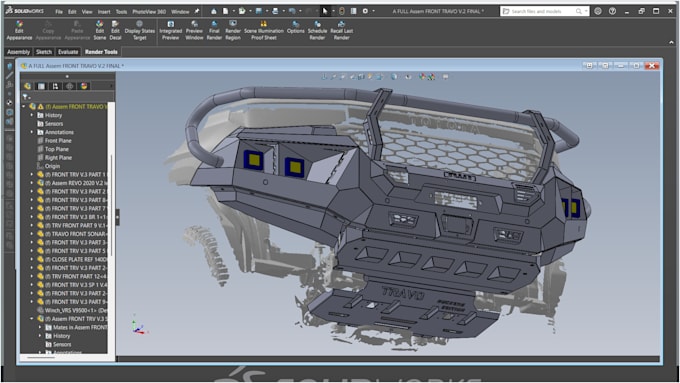The image size is (680, 383).
Task: Open Edit Scene in the ribbon
Action: (x=99, y=30)
